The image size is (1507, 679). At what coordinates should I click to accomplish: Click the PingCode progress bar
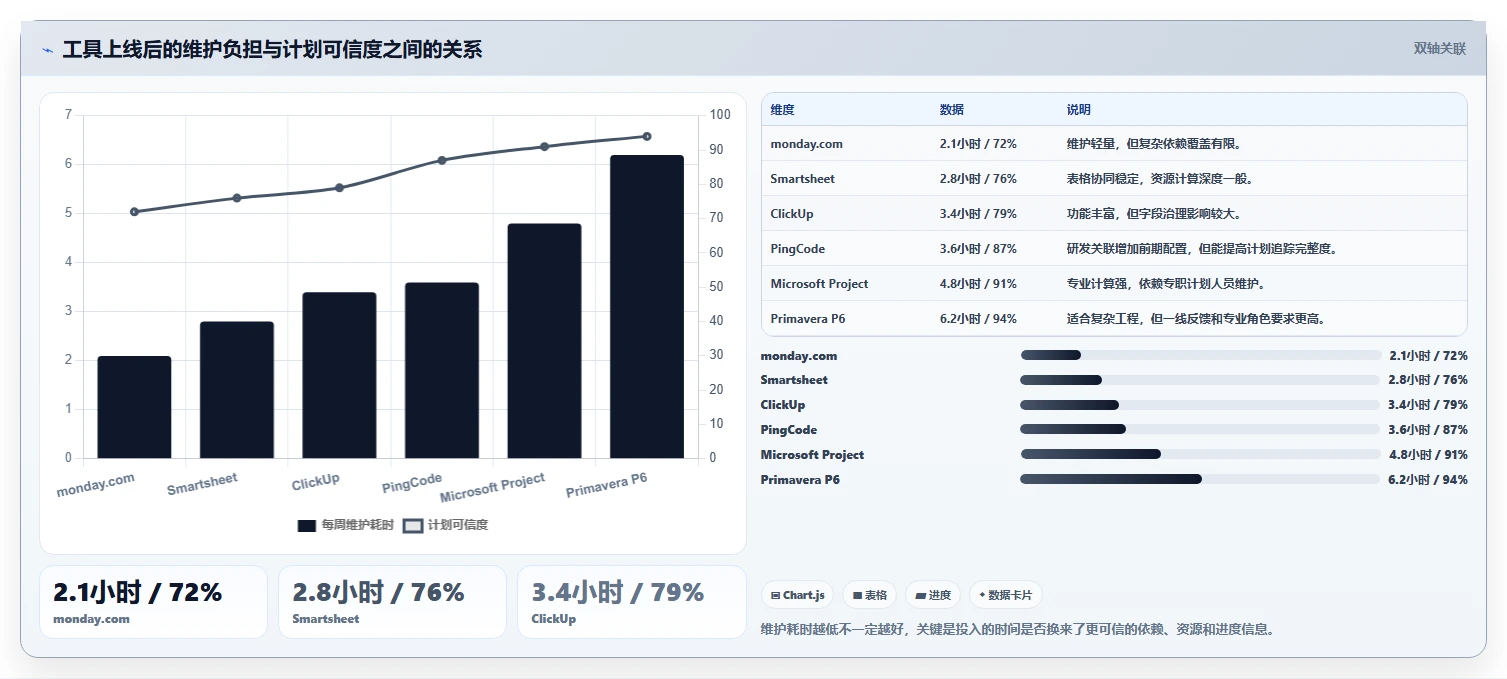click(x=1200, y=430)
